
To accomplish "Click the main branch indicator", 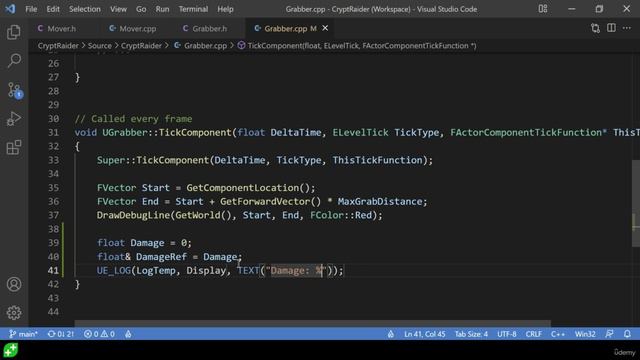I will click(23, 334).
